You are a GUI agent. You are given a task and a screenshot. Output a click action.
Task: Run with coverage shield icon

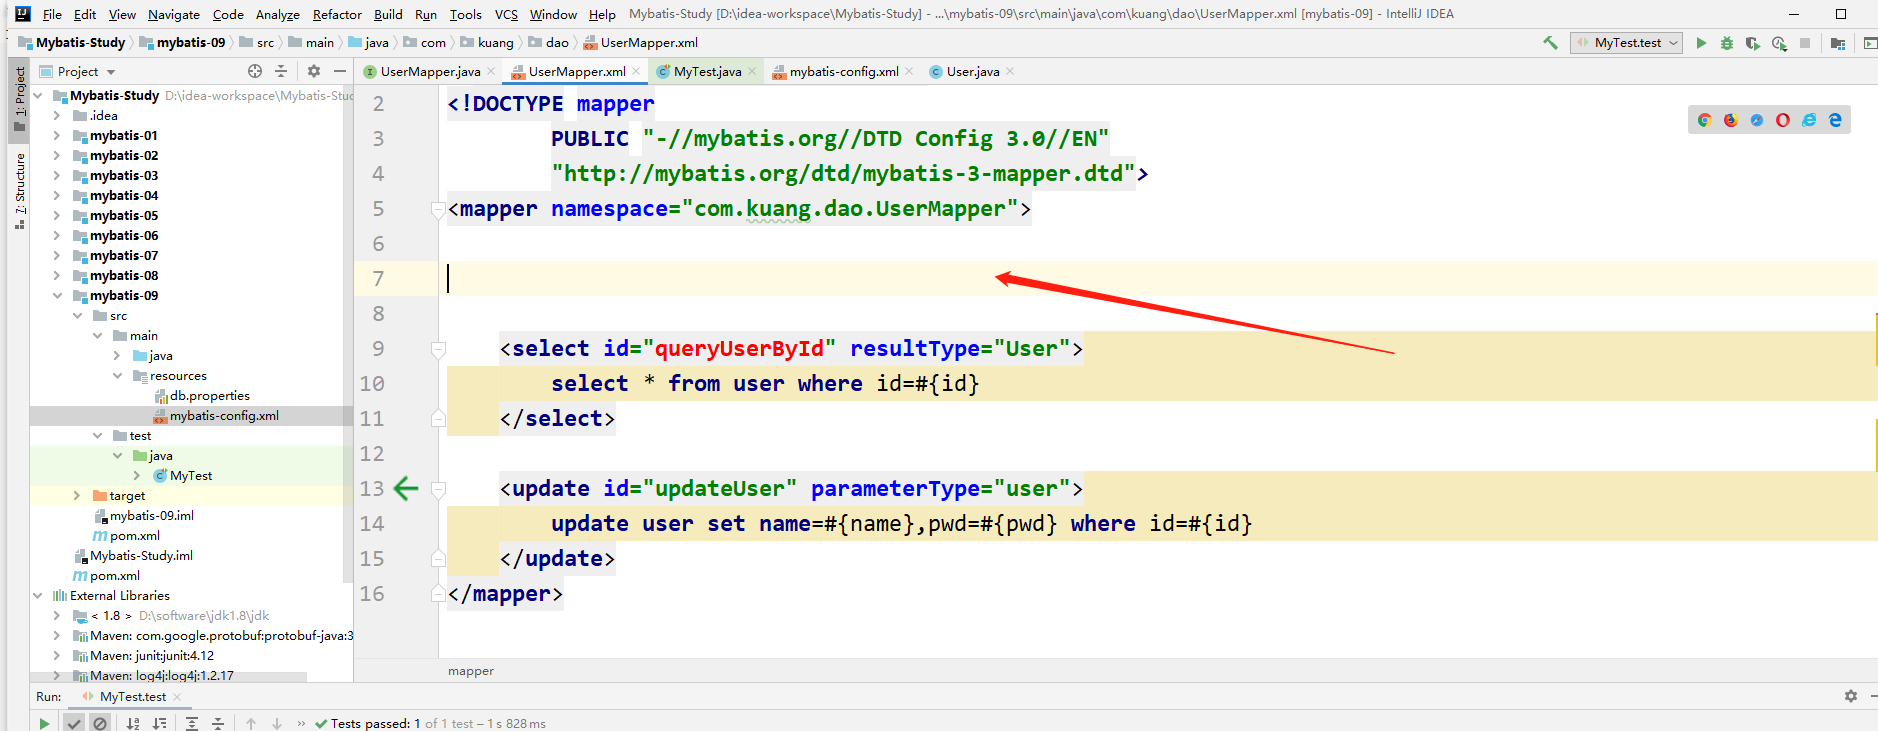[x=1752, y=43]
